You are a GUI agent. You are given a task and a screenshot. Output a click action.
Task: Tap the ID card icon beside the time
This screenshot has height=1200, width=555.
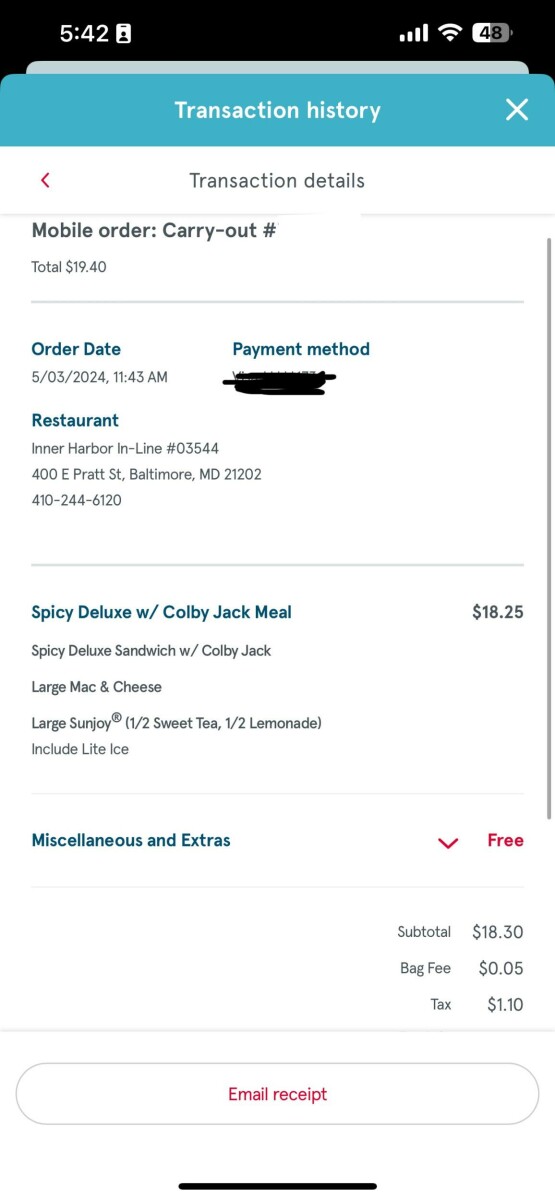click(x=123, y=34)
